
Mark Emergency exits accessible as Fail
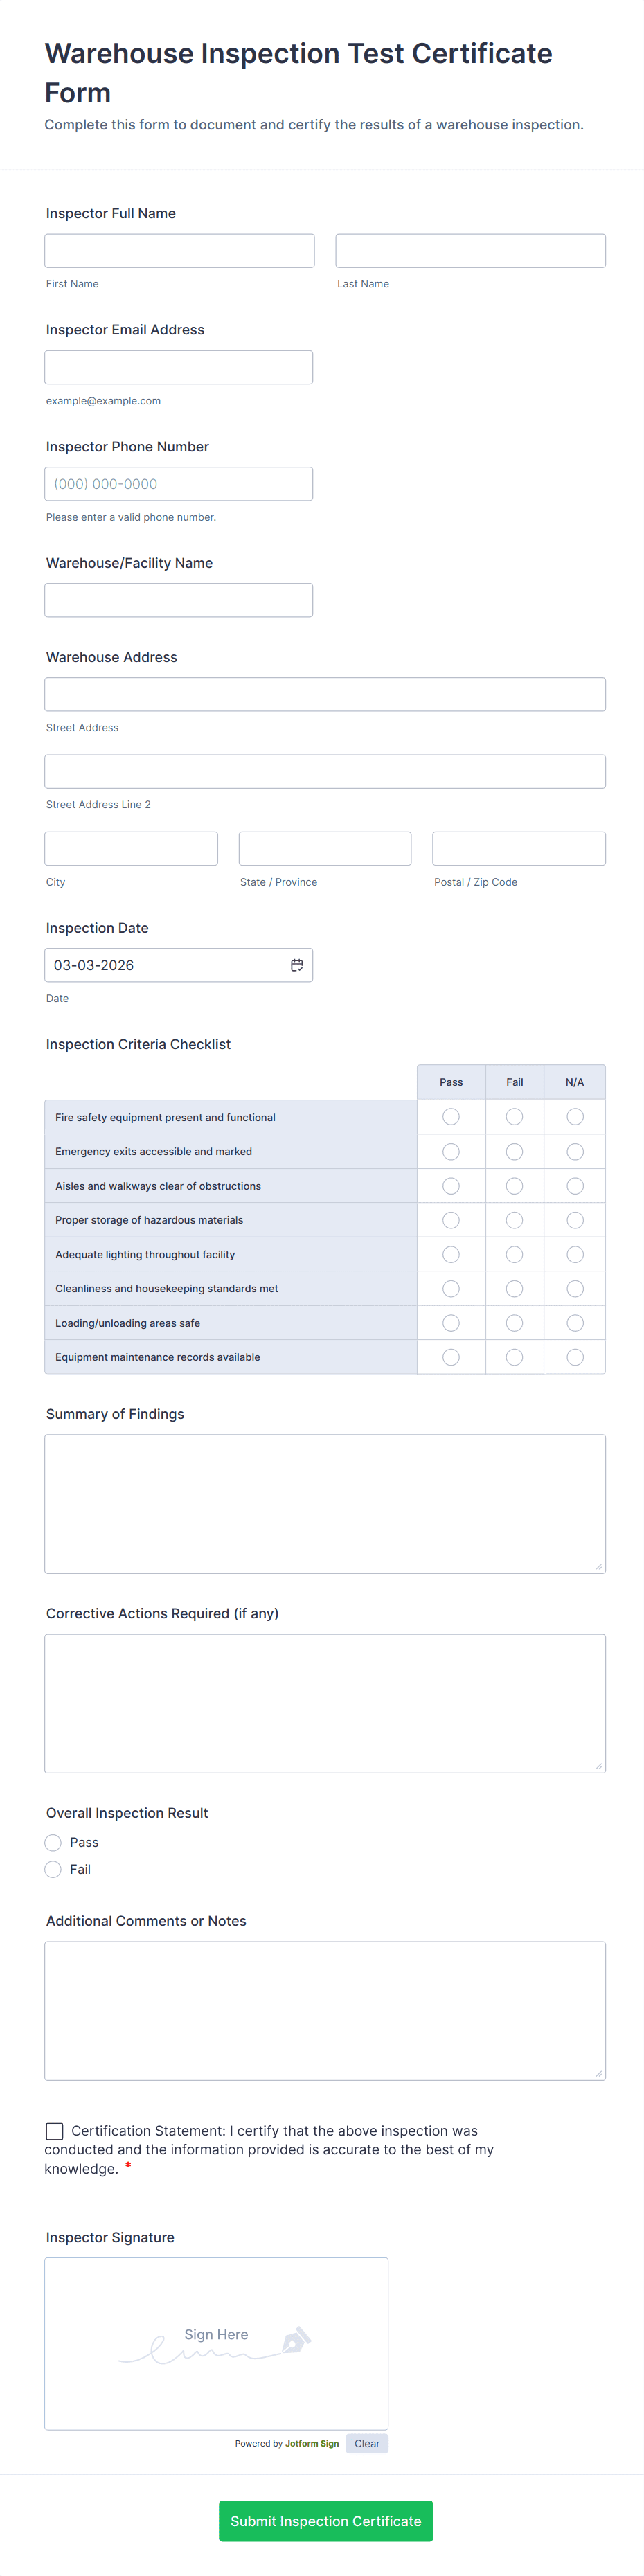(x=514, y=1152)
